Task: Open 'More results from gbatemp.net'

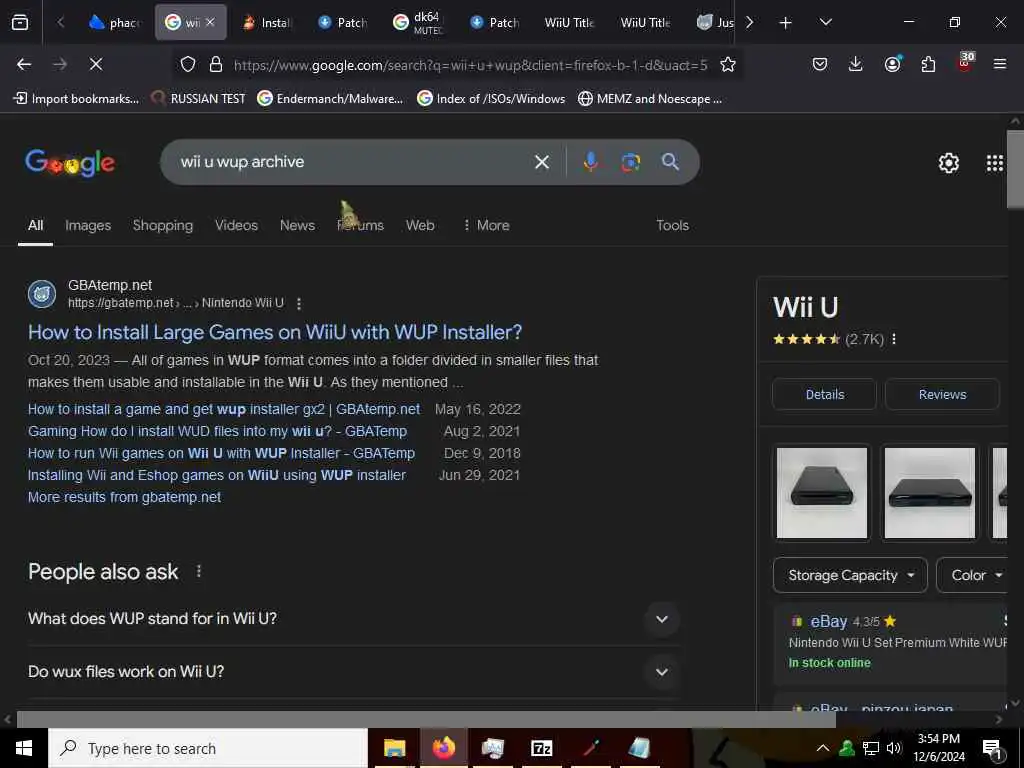Action: (124, 497)
